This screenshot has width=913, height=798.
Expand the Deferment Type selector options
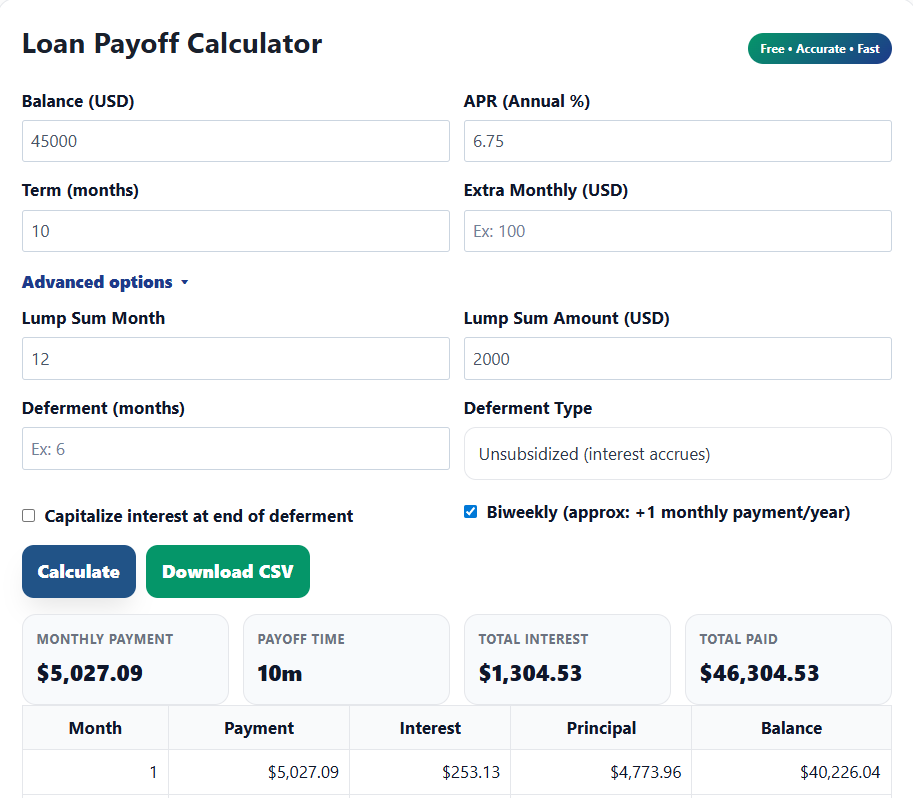677,453
